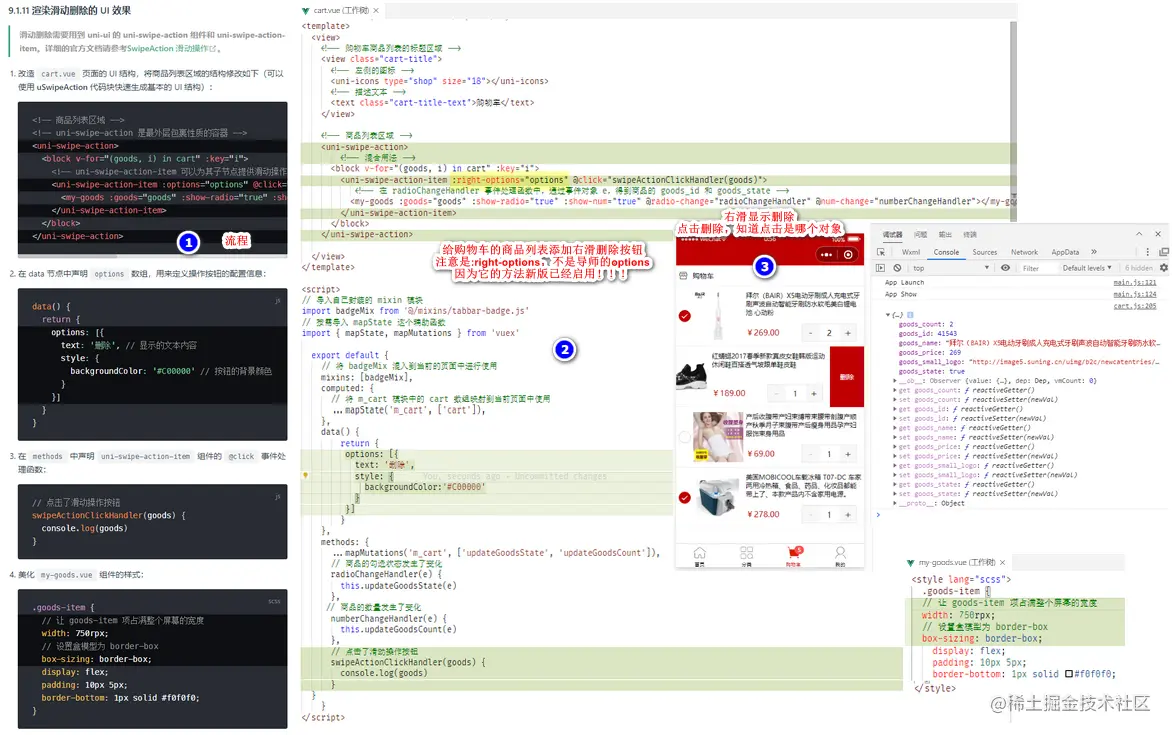Open the SwipeAction 滑动操作 documentation link
The image size is (1172, 735).
coord(167,49)
